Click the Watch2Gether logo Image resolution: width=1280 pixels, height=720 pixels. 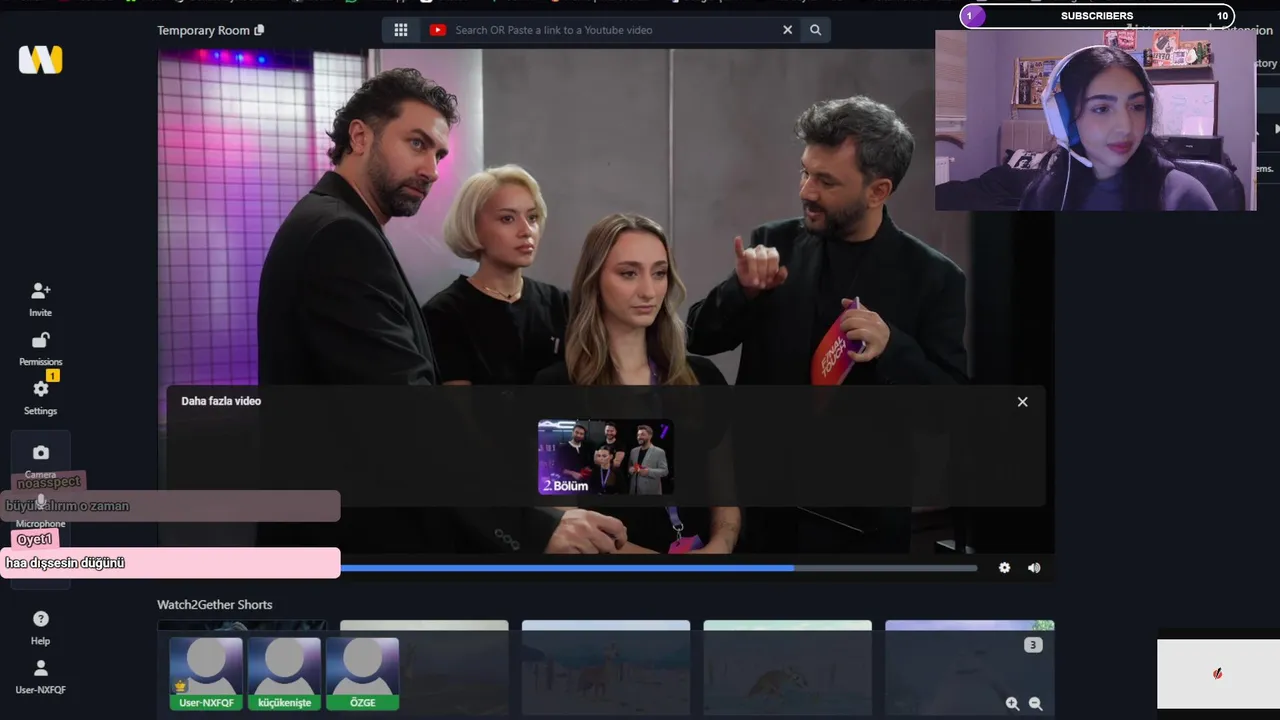coord(40,60)
